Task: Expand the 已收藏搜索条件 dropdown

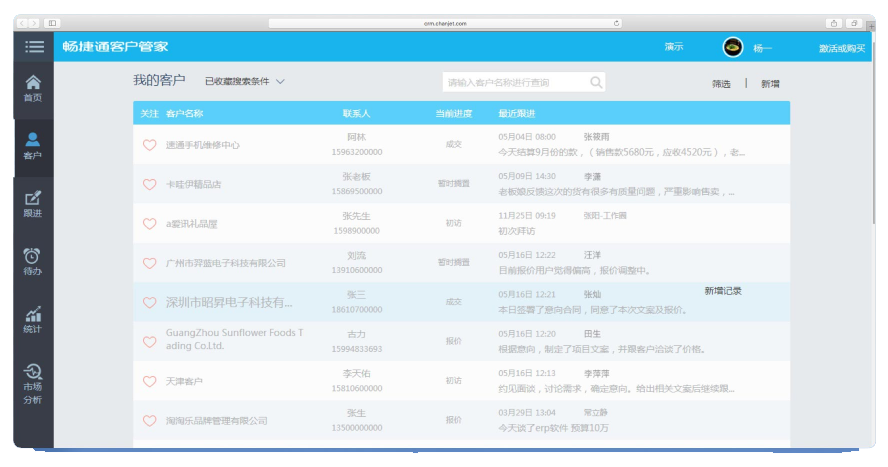Action: pyautogui.click(x=245, y=82)
